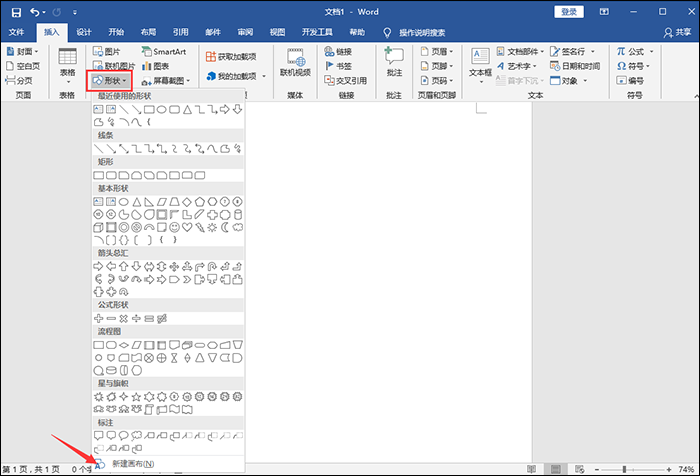Save the document using the disk icon

point(16,13)
